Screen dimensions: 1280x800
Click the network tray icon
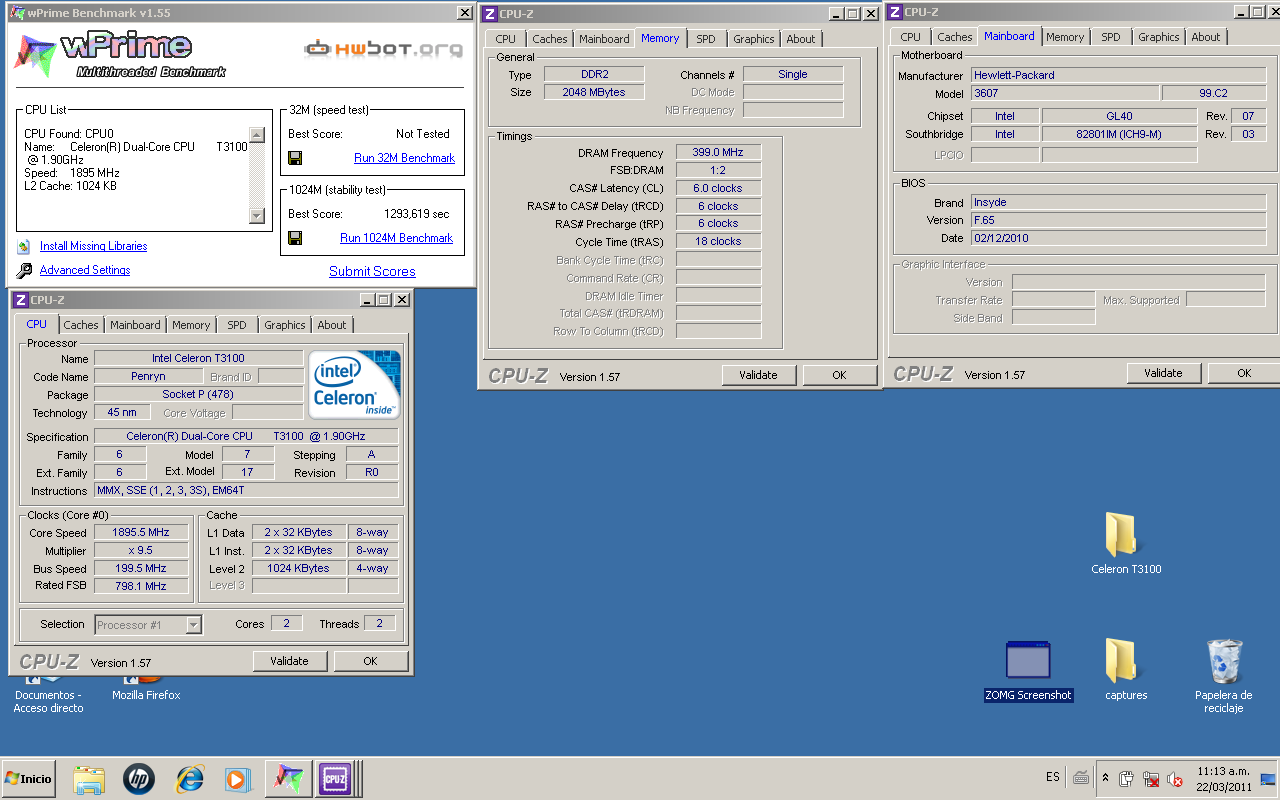pyautogui.click(x=1151, y=778)
